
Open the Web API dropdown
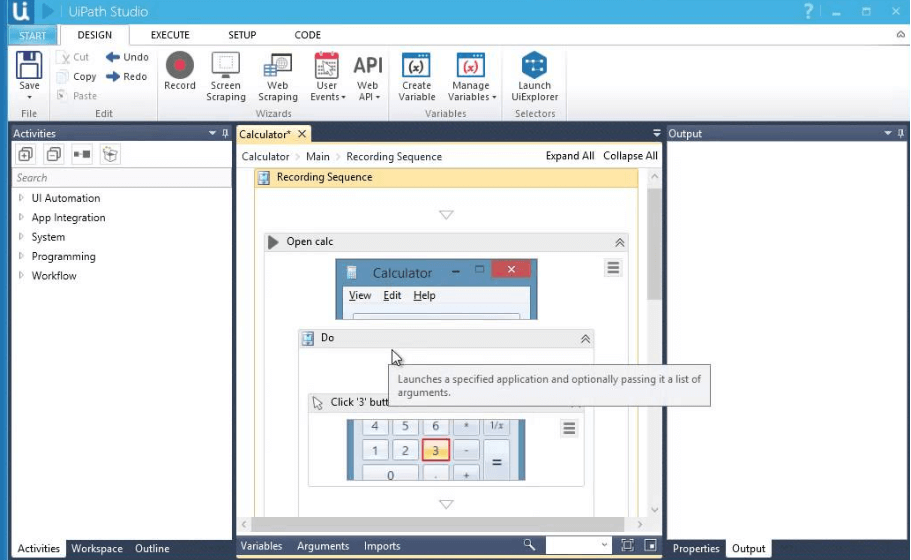coord(368,77)
